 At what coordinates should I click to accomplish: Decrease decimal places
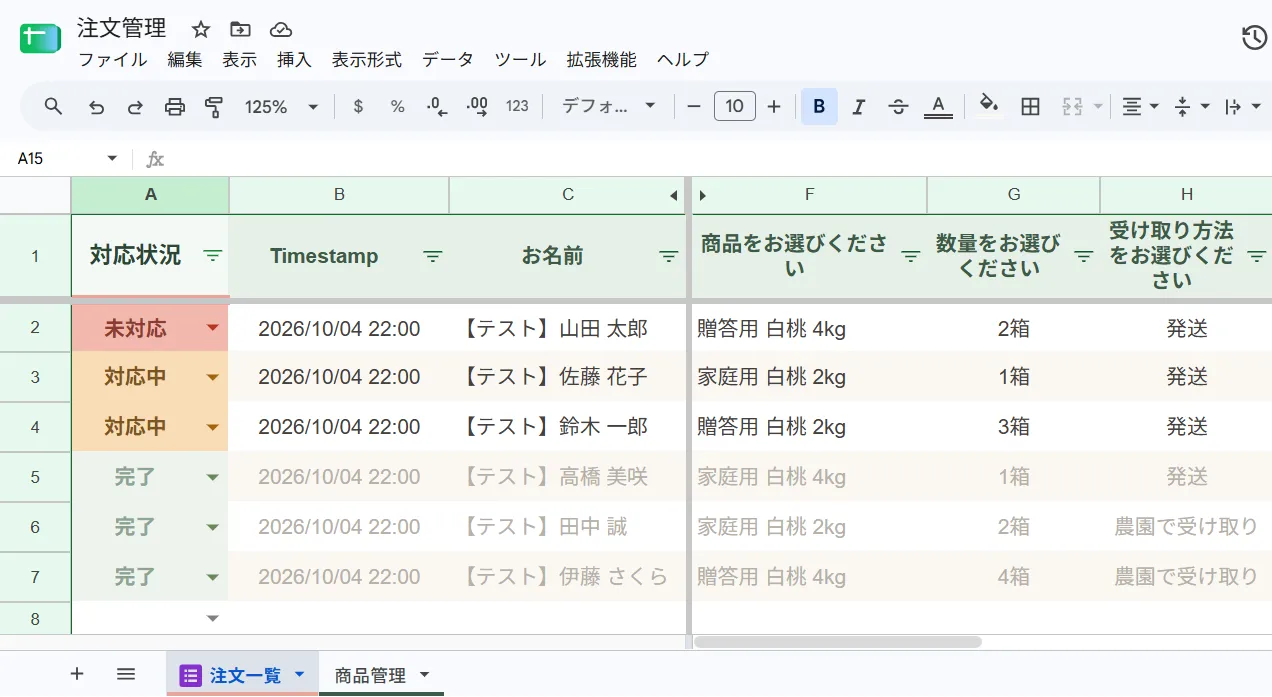point(437,107)
